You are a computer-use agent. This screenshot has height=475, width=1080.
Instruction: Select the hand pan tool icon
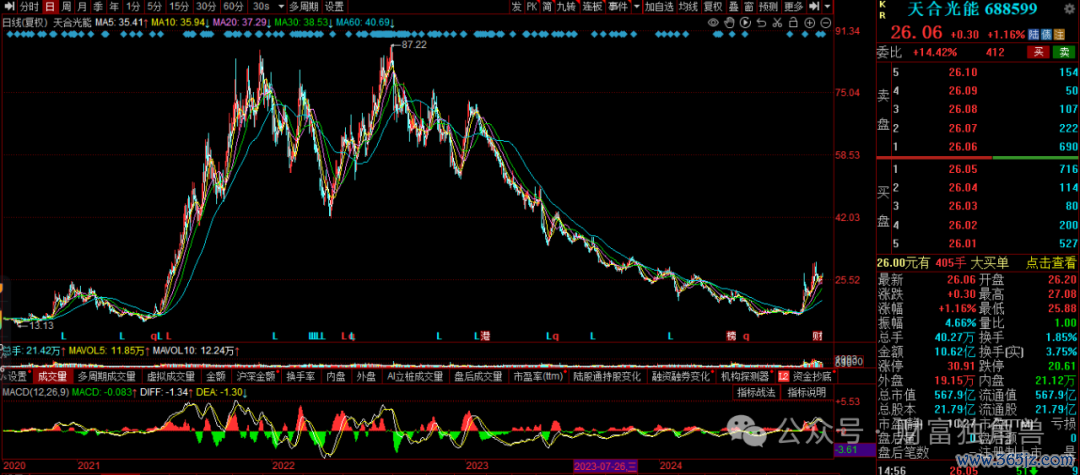pos(729,23)
